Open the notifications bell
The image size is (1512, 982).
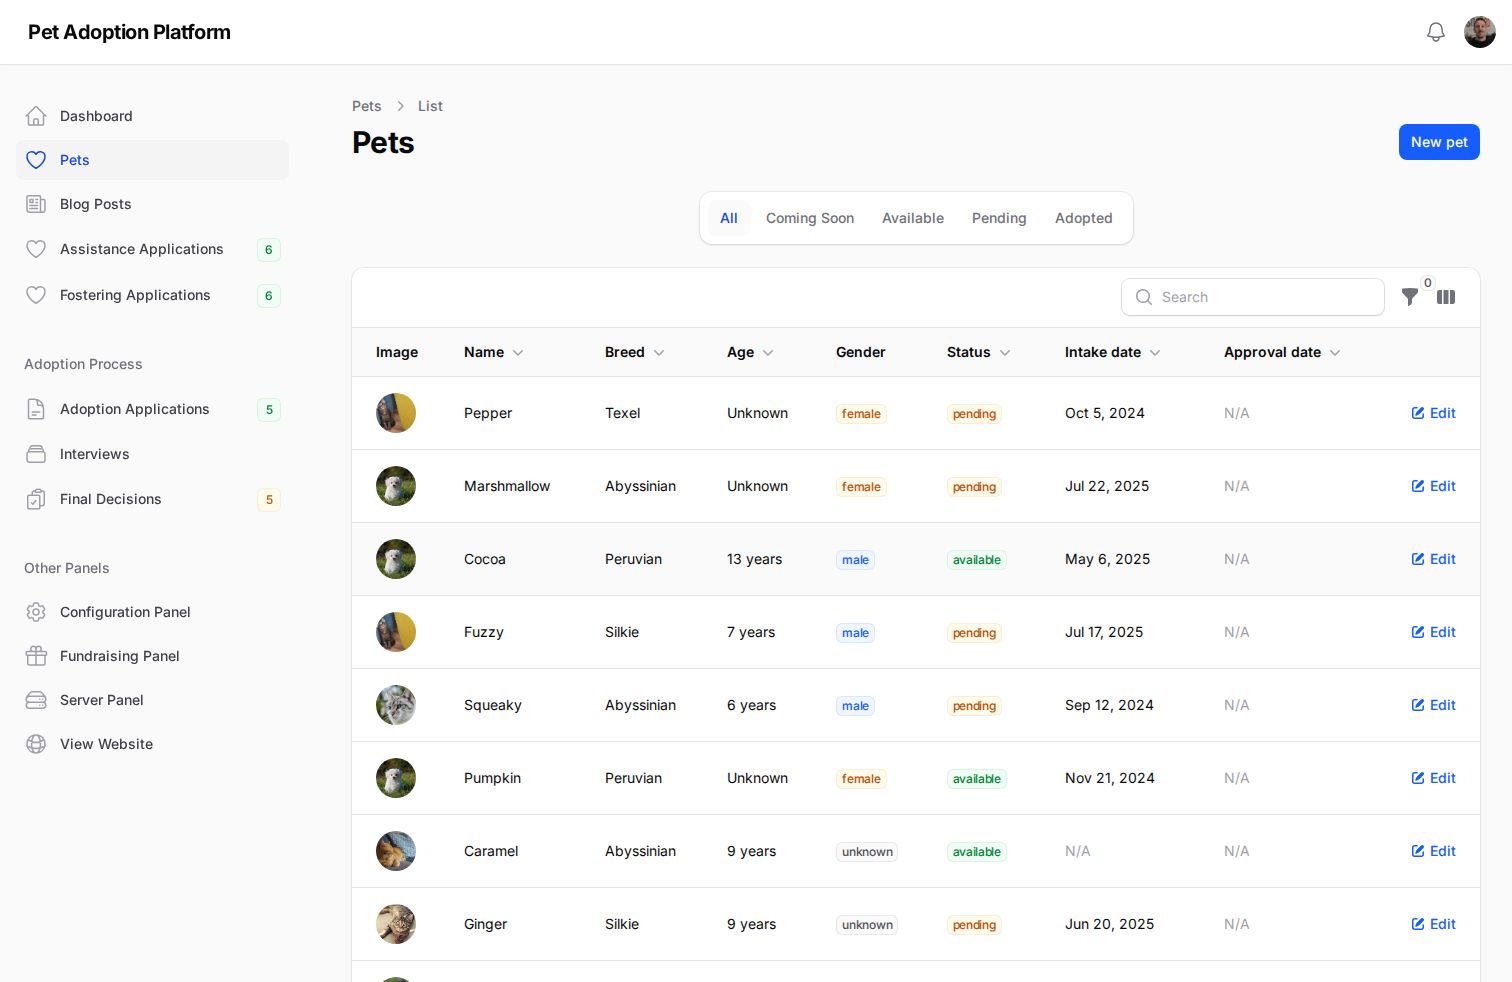(x=1436, y=32)
